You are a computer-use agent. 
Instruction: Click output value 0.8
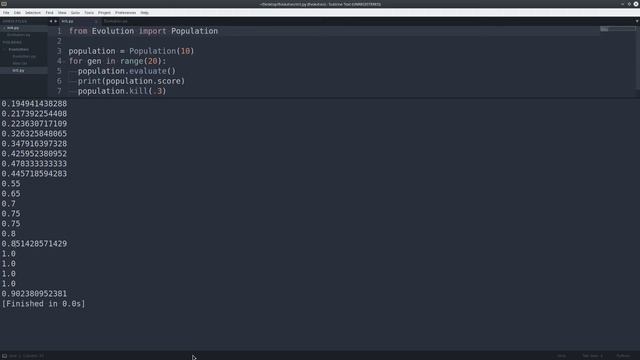[x=9, y=234]
